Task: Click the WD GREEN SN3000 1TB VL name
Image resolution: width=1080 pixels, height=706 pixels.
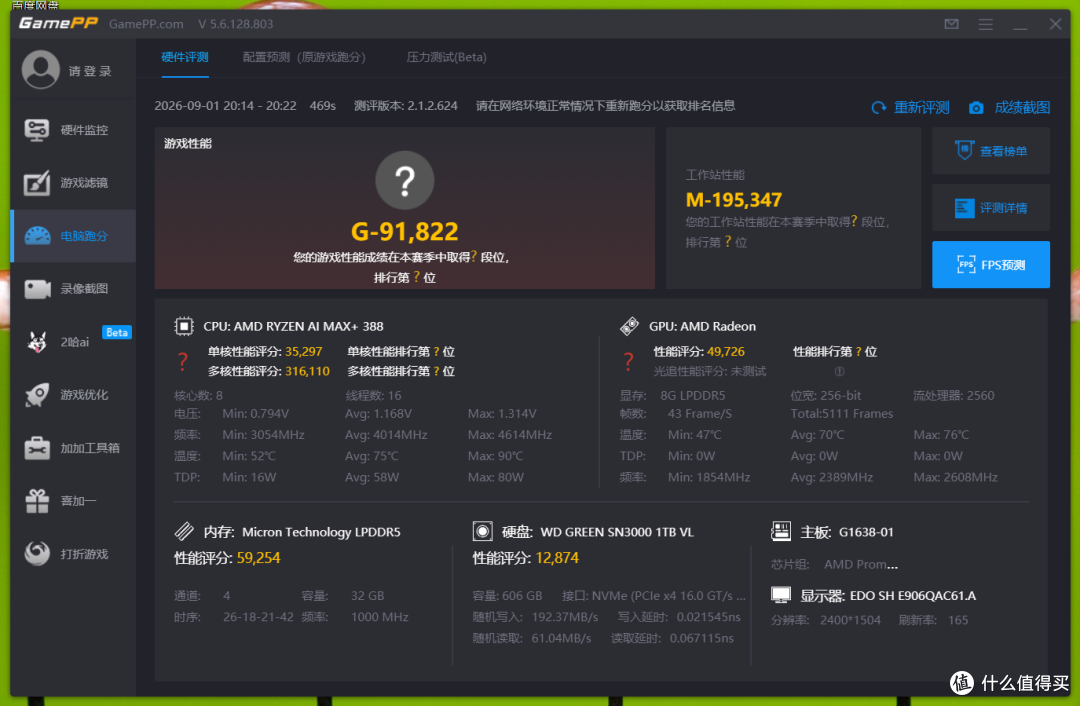Action: pos(617,532)
